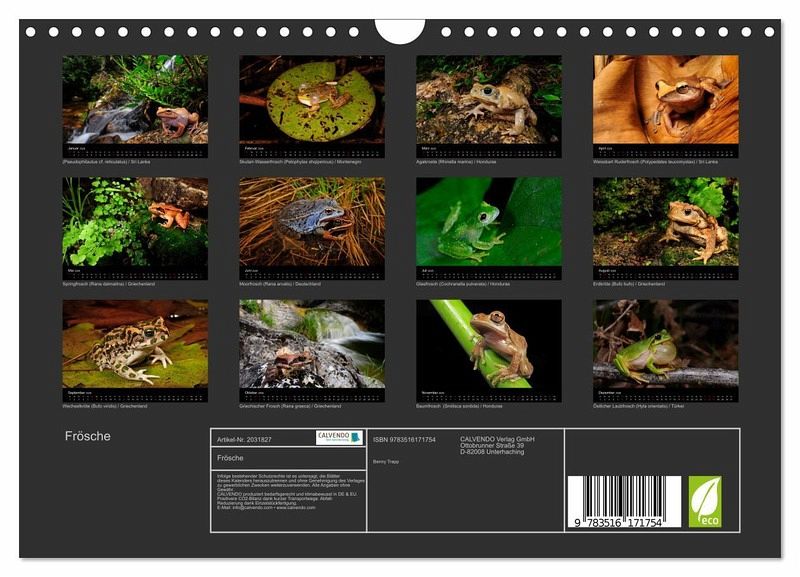Click the Artikel-Nr. 2031827 text

244,439
